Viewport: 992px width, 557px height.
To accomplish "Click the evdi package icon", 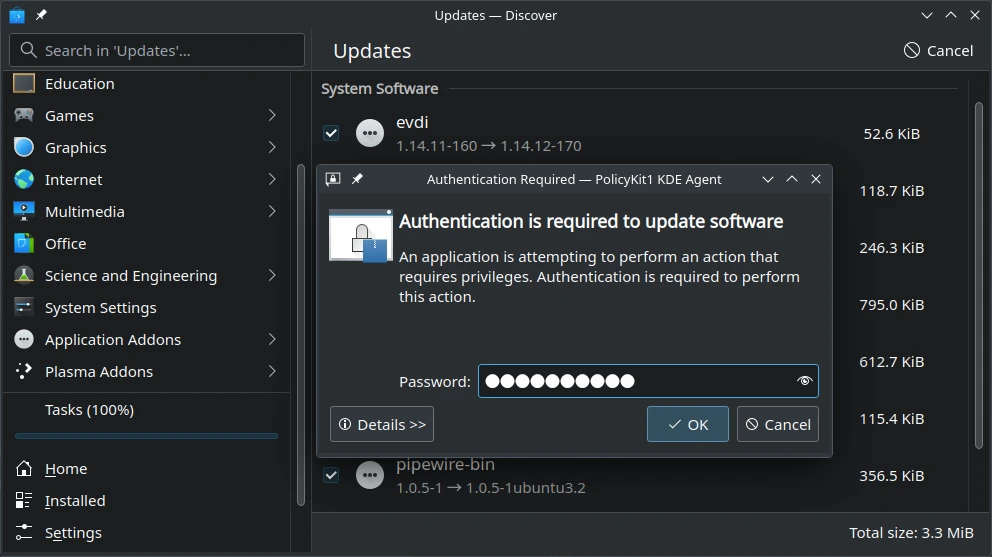I will 370,133.
